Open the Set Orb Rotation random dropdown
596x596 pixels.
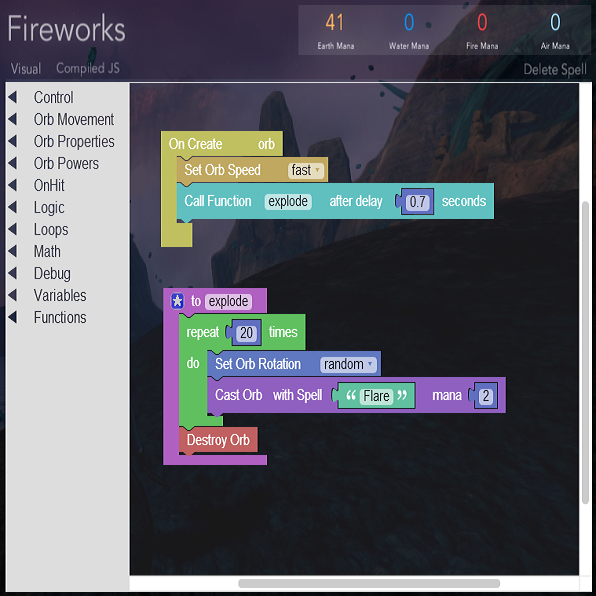pos(348,364)
